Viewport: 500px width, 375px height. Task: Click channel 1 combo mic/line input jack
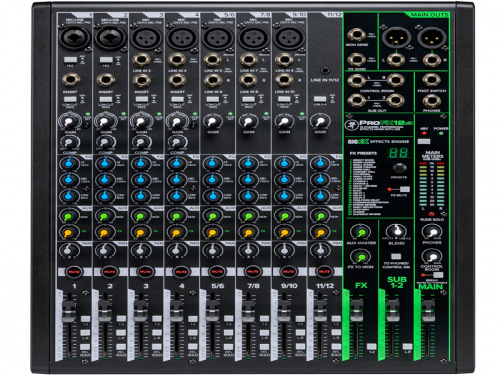pyautogui.click(x=74, y=37)
